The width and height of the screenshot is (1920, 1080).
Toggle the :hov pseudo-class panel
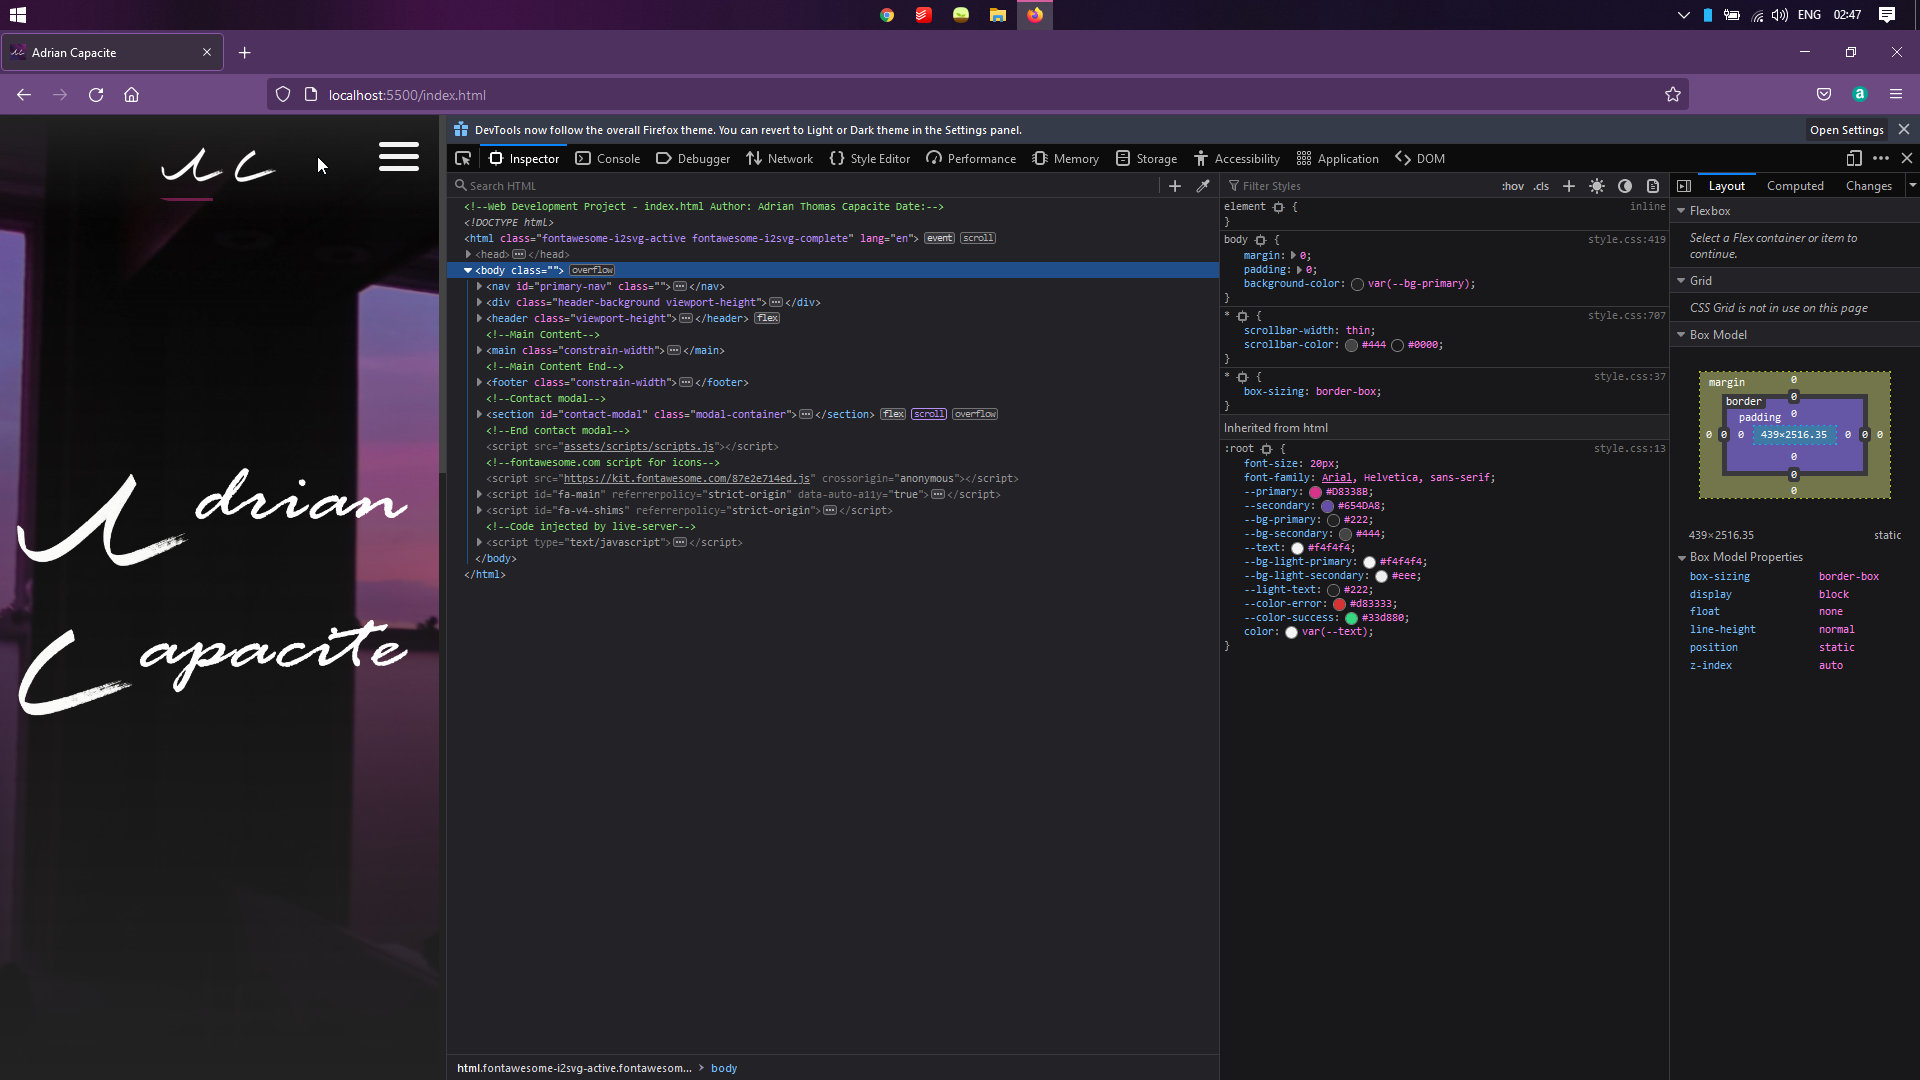point(1512,186)
